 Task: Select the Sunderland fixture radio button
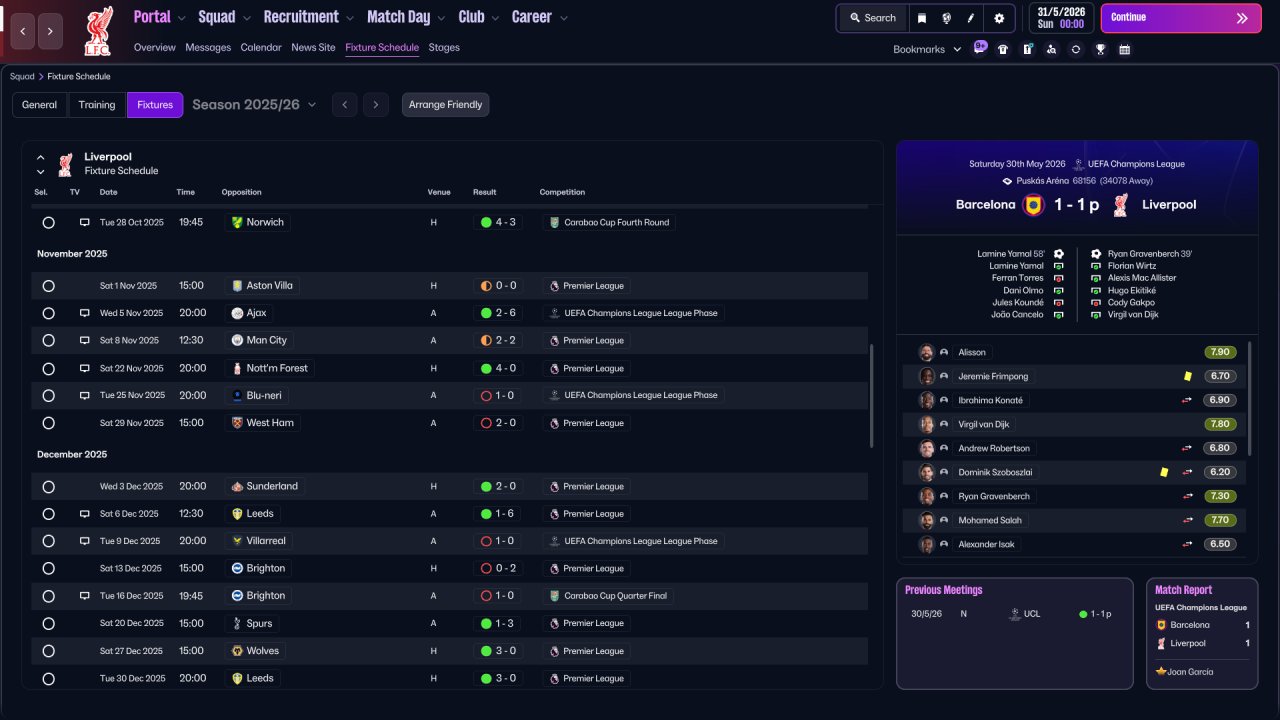coord(48,486)
